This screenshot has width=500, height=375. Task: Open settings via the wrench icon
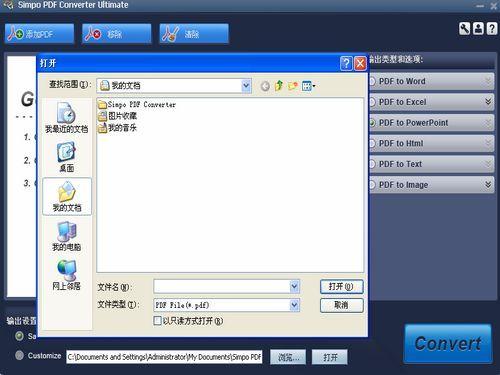[x=464, y=29]
